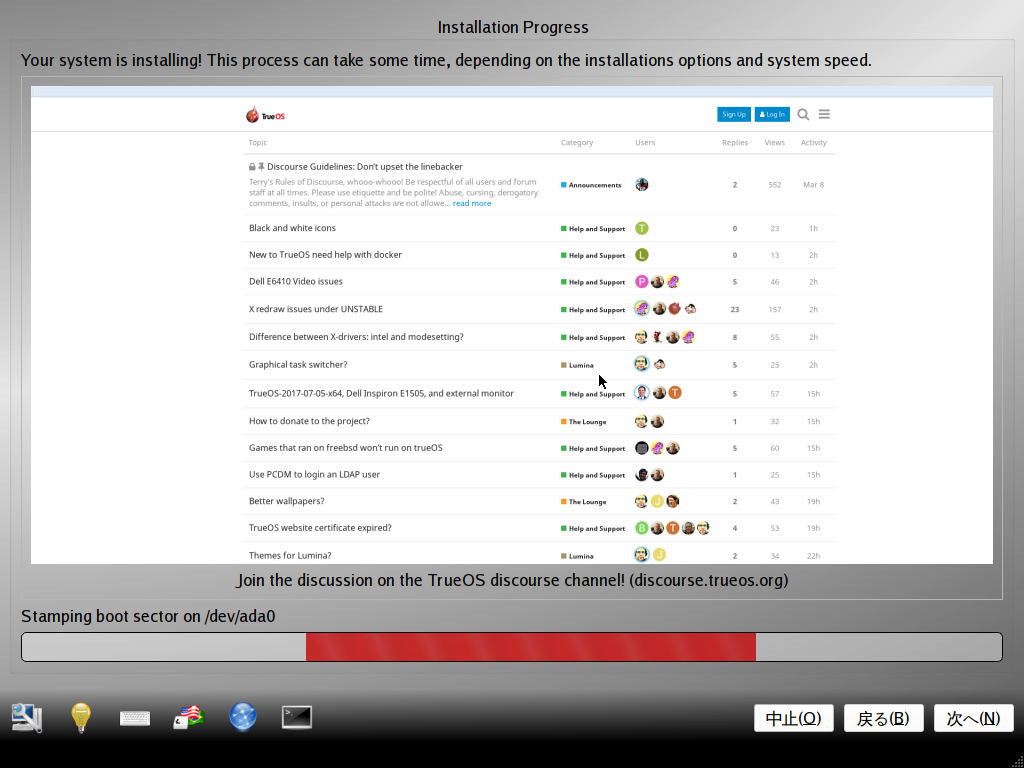Click Help and Support on Black and white icons row
This screenshot has height=768, width=1024.
click(x=593, y=229)
